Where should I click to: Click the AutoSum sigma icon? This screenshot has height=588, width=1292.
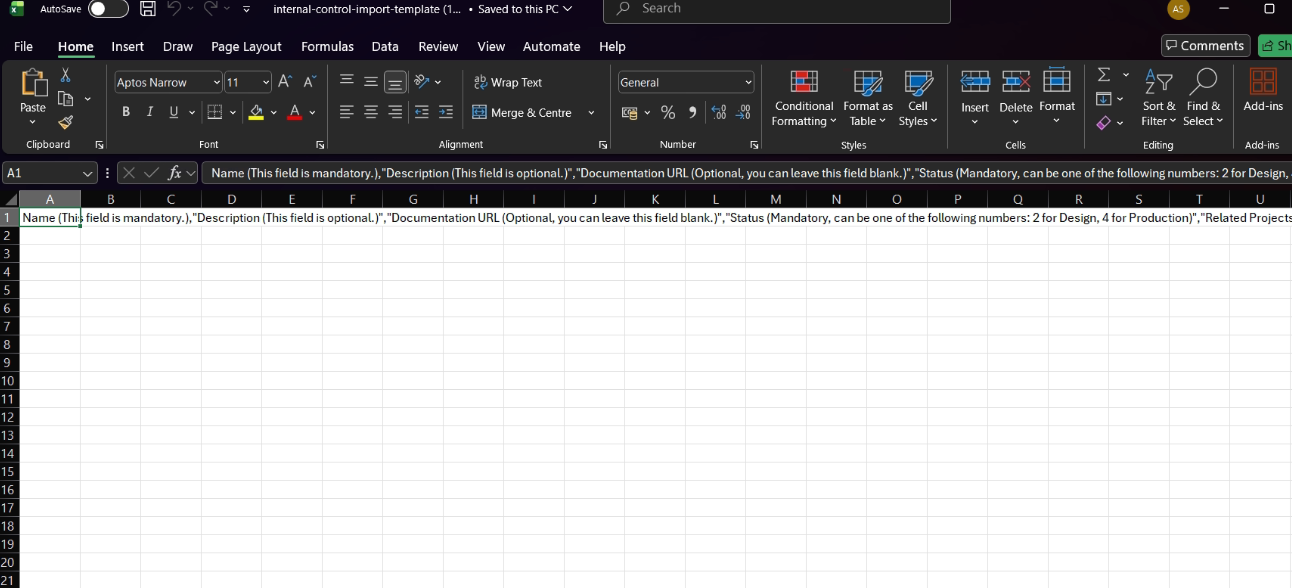click(1104, 75)
